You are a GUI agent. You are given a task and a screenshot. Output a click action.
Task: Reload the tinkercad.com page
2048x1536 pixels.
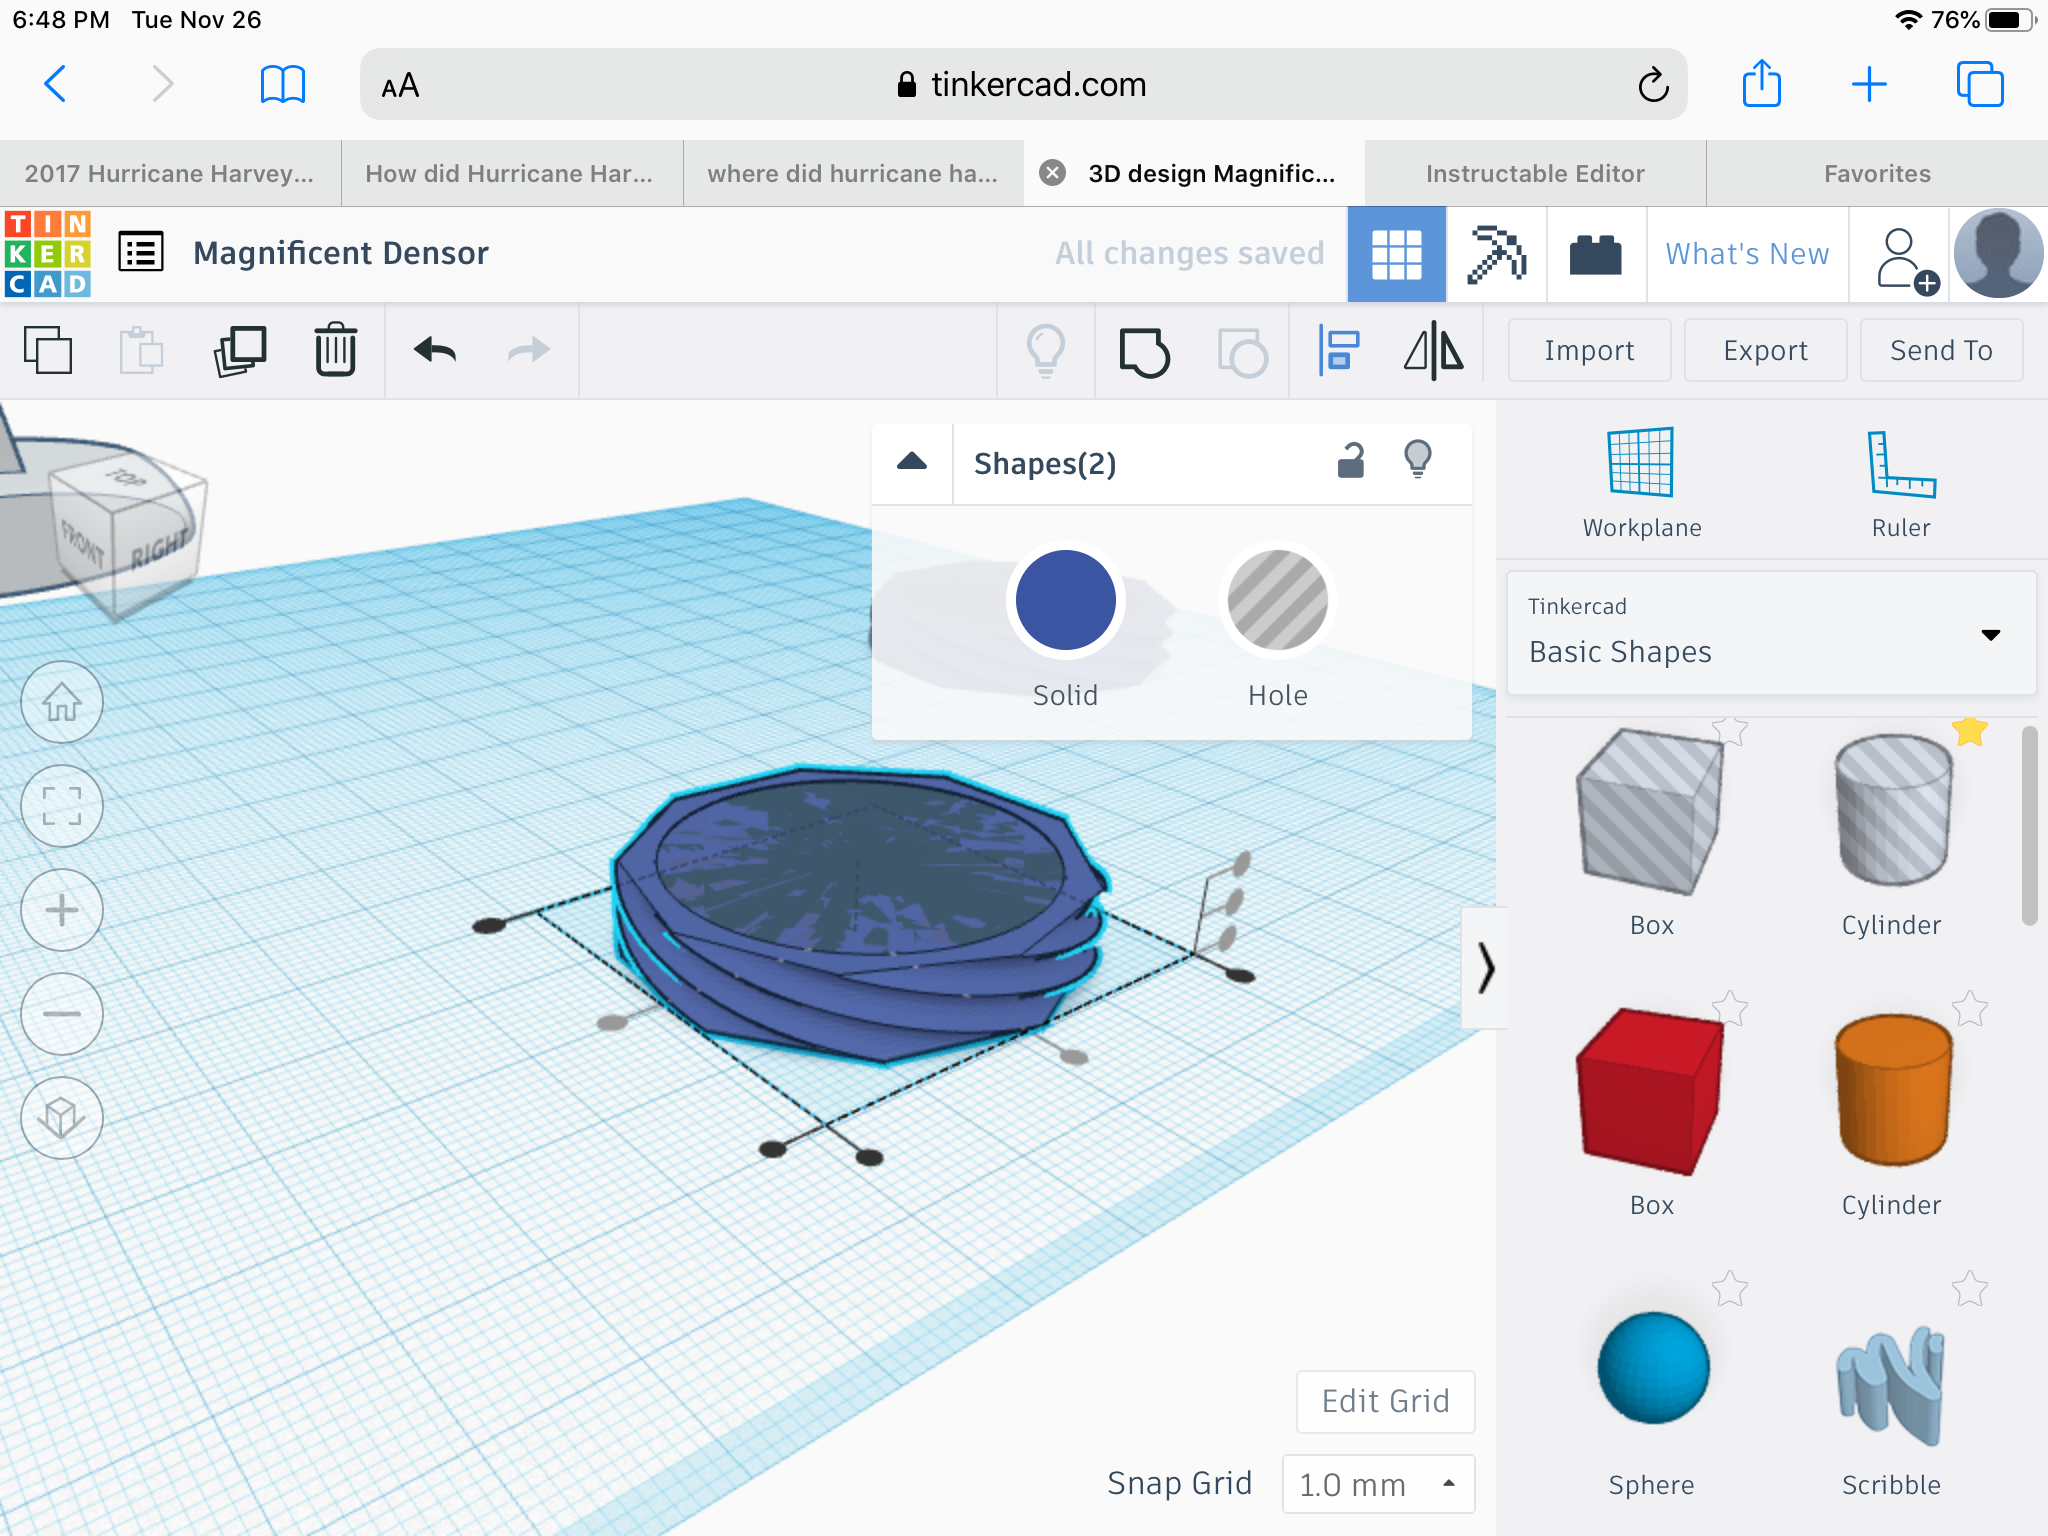pos(1653,85)
